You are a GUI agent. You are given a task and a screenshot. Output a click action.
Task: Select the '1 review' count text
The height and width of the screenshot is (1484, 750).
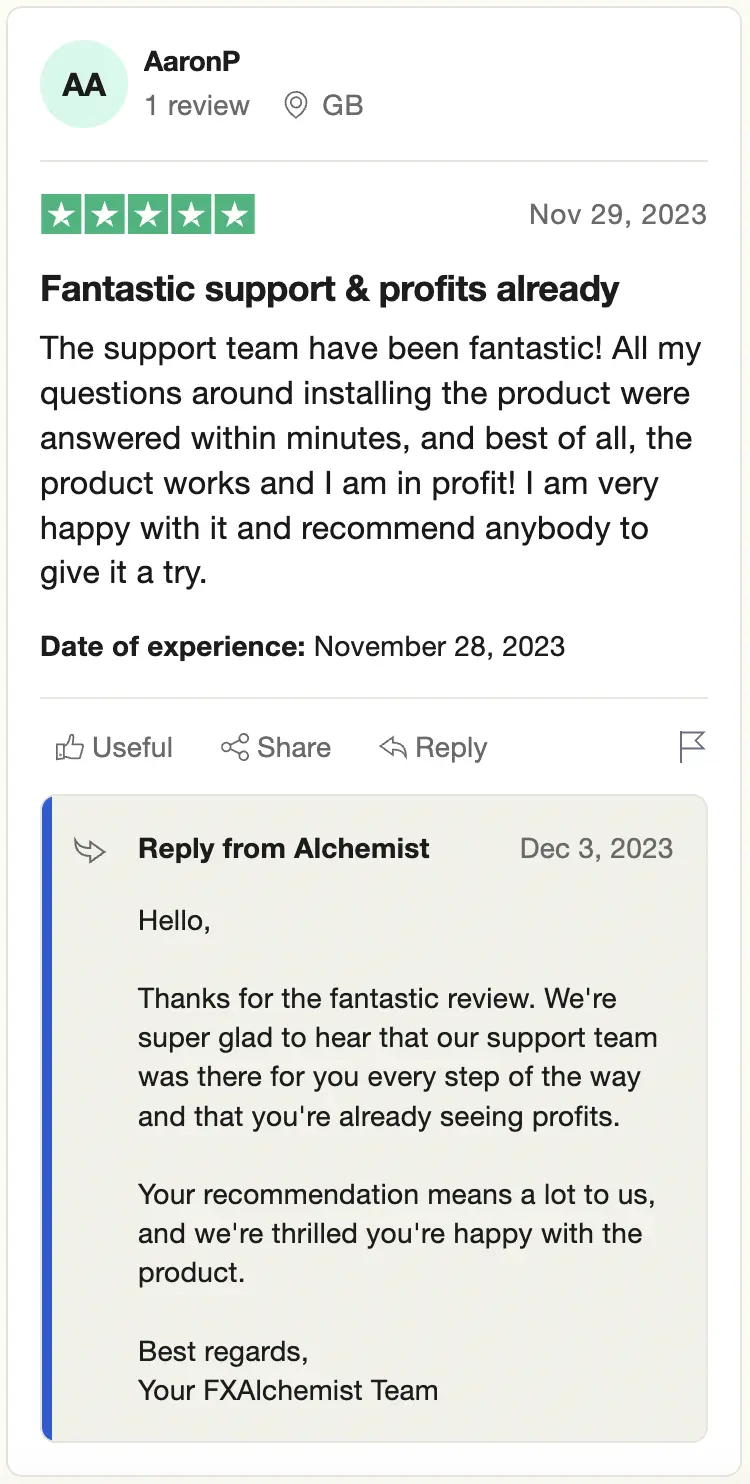click(197, 105)
